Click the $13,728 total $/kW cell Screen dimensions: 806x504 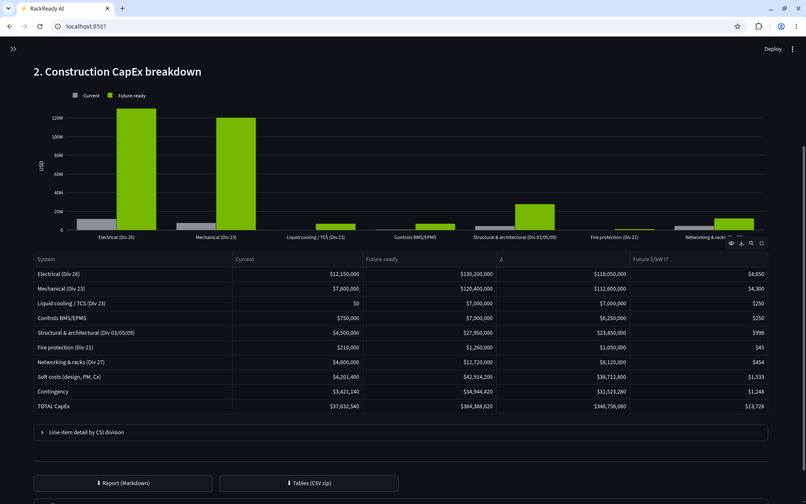(x=699, y=406)
